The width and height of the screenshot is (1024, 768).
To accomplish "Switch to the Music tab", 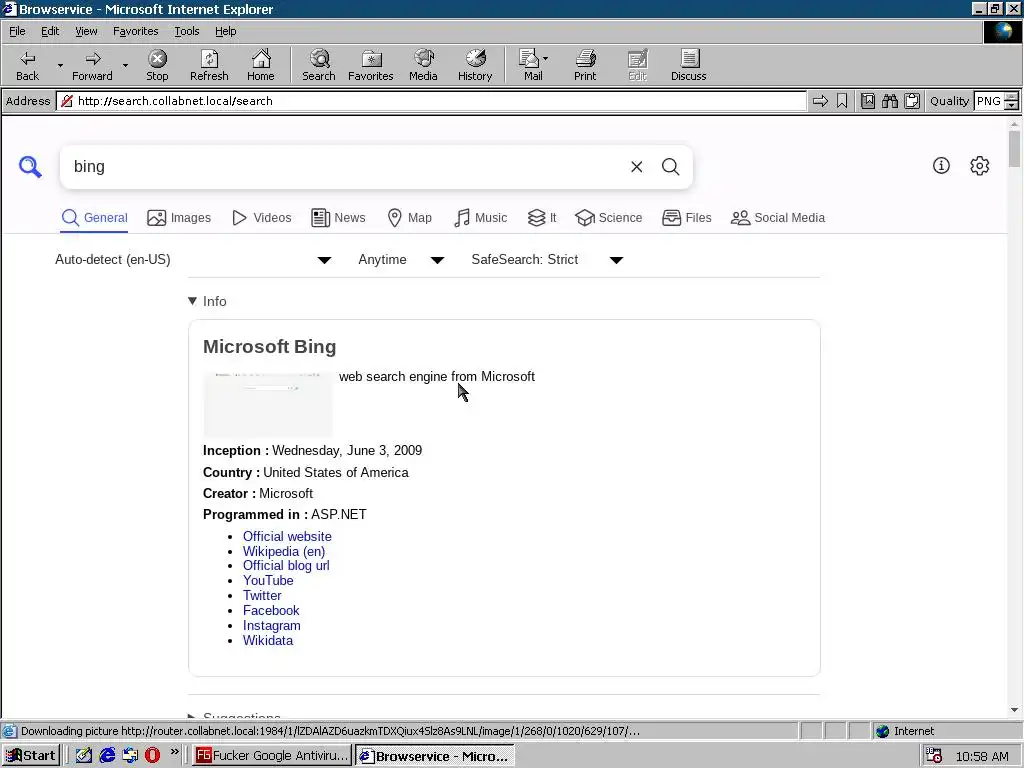I will pyautogui.click(x=480, y=217).
